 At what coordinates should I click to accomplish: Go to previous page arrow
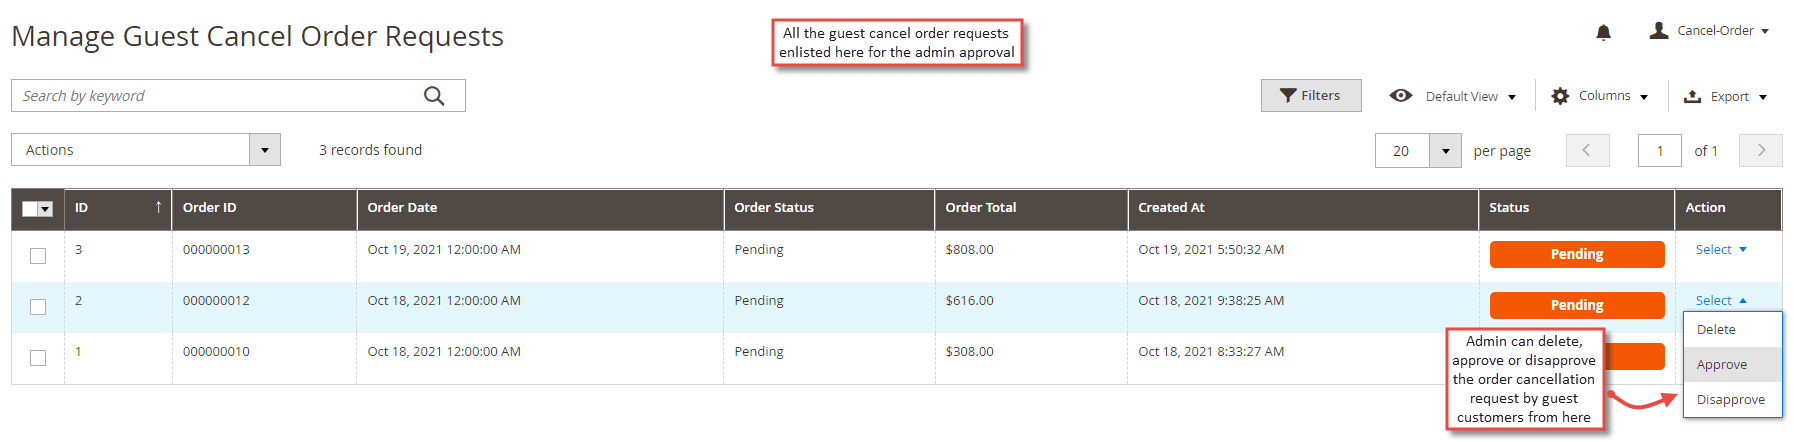1587,150
